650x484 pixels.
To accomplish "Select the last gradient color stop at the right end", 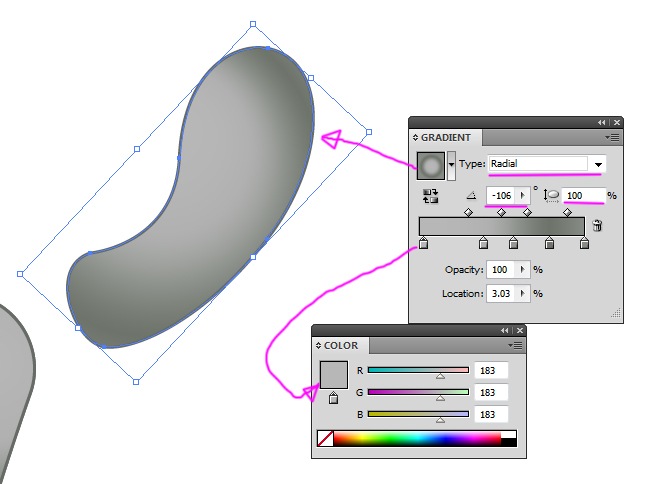I will pyautogui.click(x=584, y=243).
